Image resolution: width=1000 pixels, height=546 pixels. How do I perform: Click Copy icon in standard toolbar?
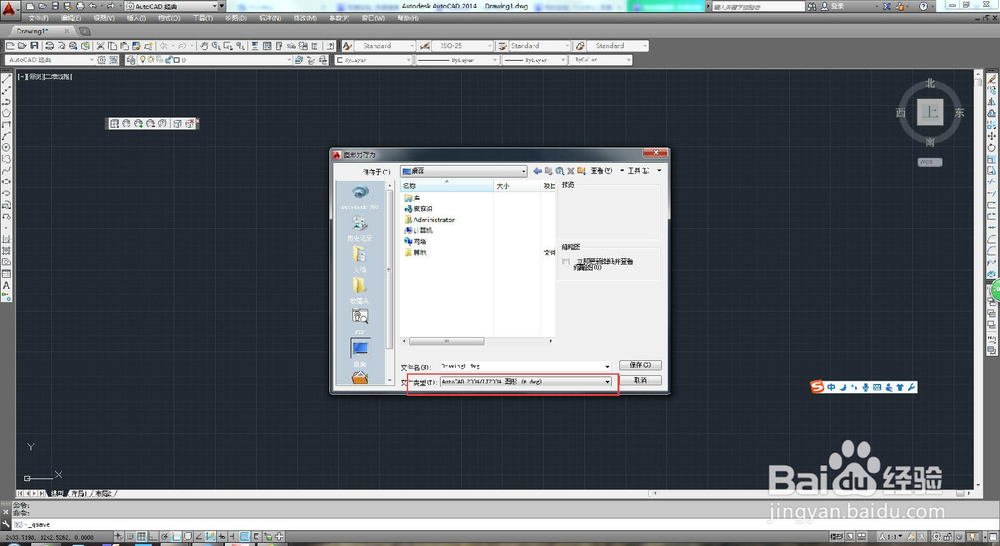112,46
